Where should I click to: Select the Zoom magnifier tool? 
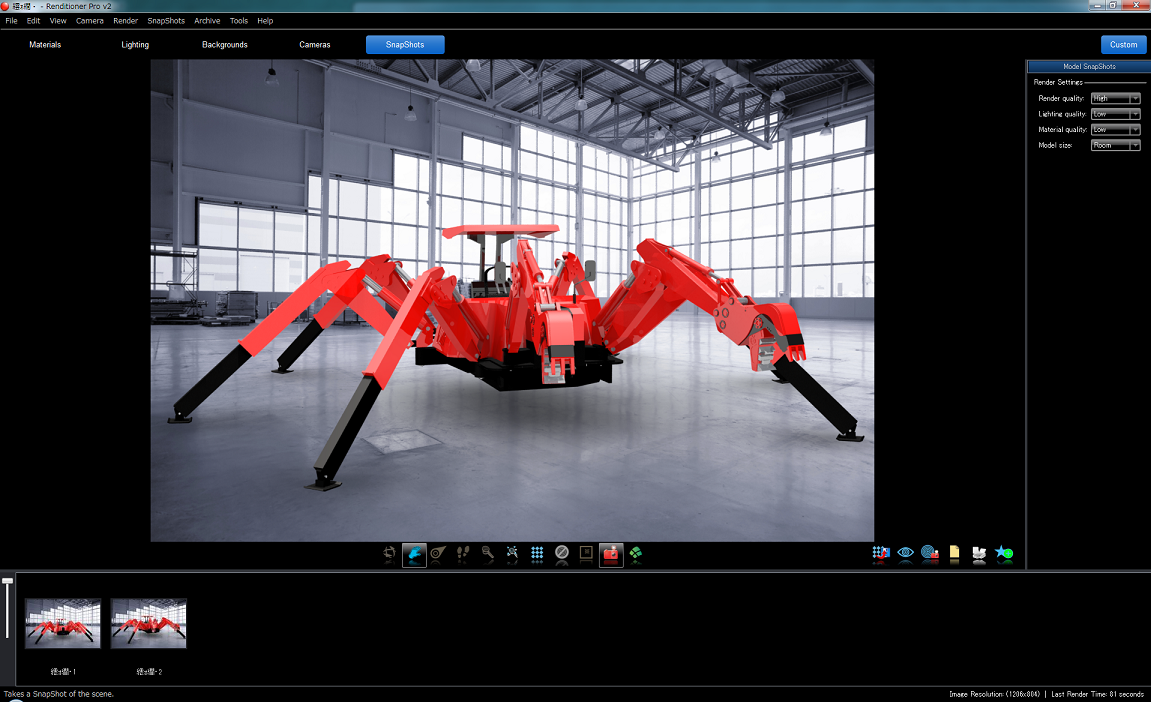(487, 553)
